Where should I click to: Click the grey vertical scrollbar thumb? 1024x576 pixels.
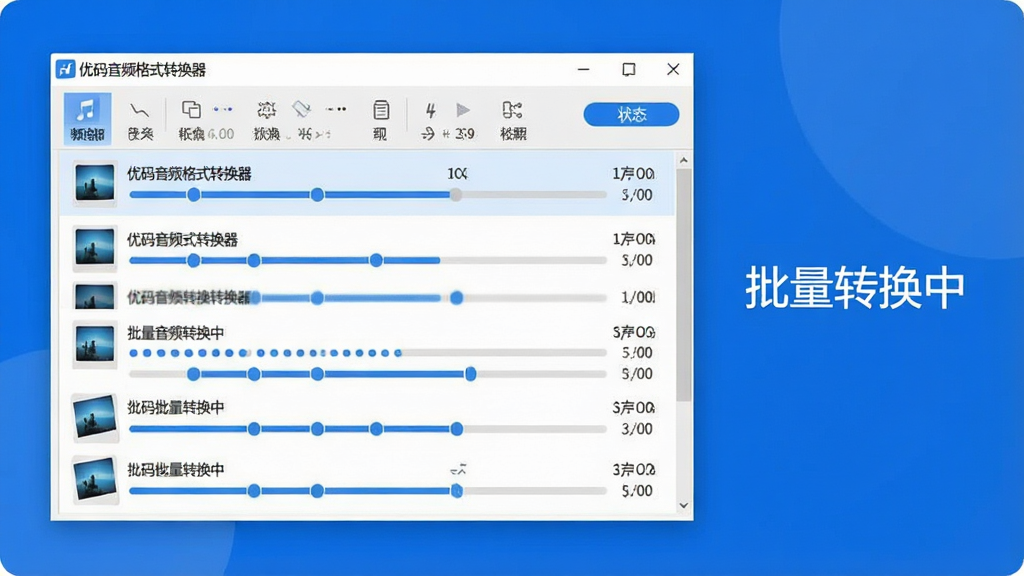[684, 285]
